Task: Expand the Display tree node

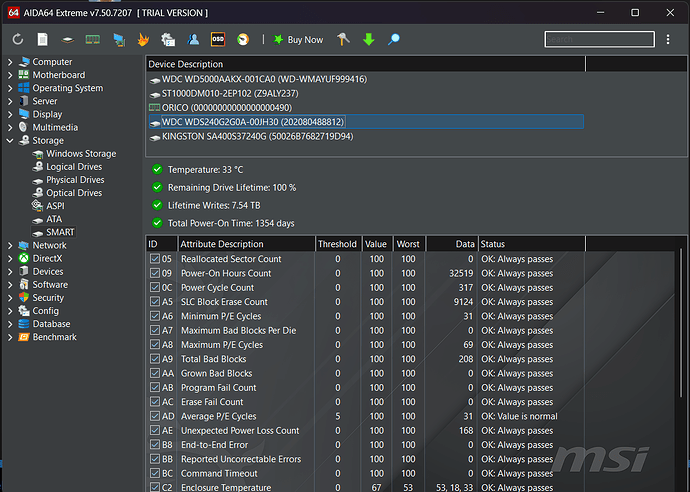Action: (10, 114)
